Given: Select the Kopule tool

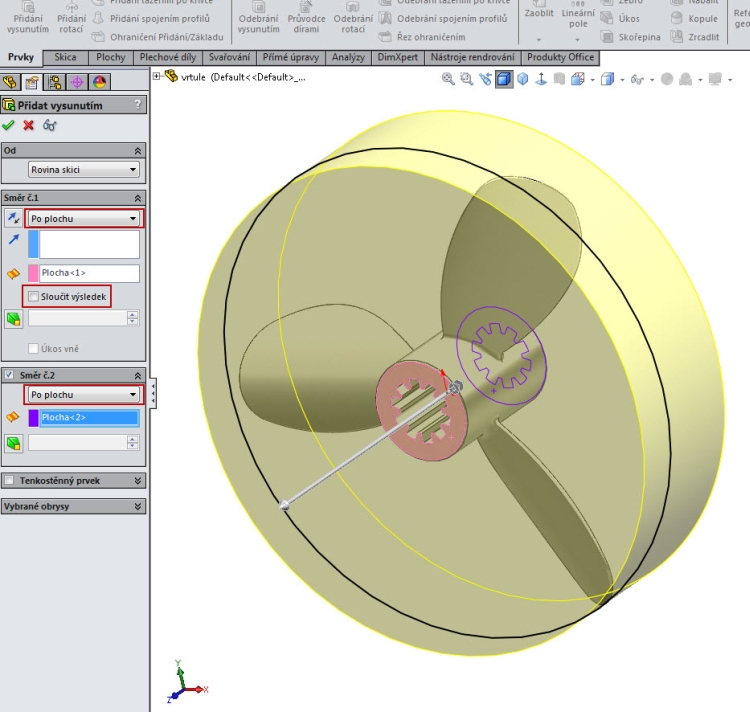Looking at the screenshot, I should click(694, 19).
